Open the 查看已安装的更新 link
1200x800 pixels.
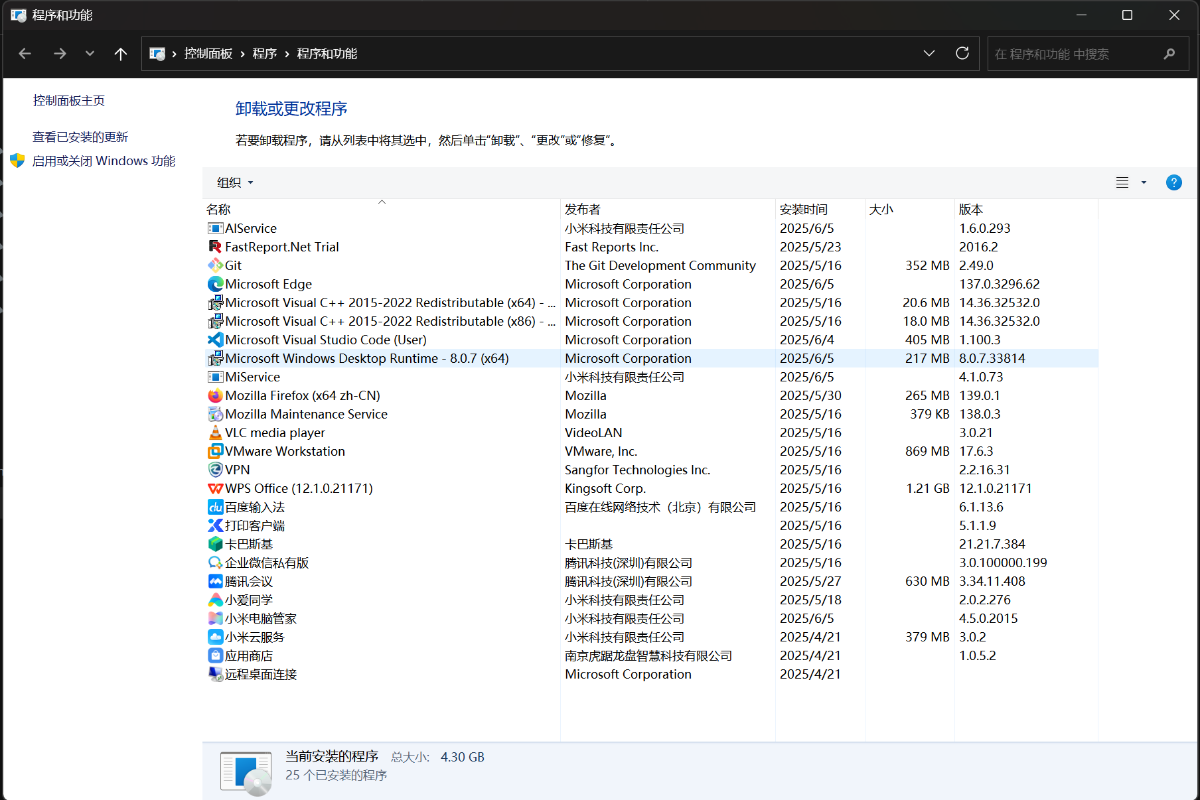tap(81, 137)
